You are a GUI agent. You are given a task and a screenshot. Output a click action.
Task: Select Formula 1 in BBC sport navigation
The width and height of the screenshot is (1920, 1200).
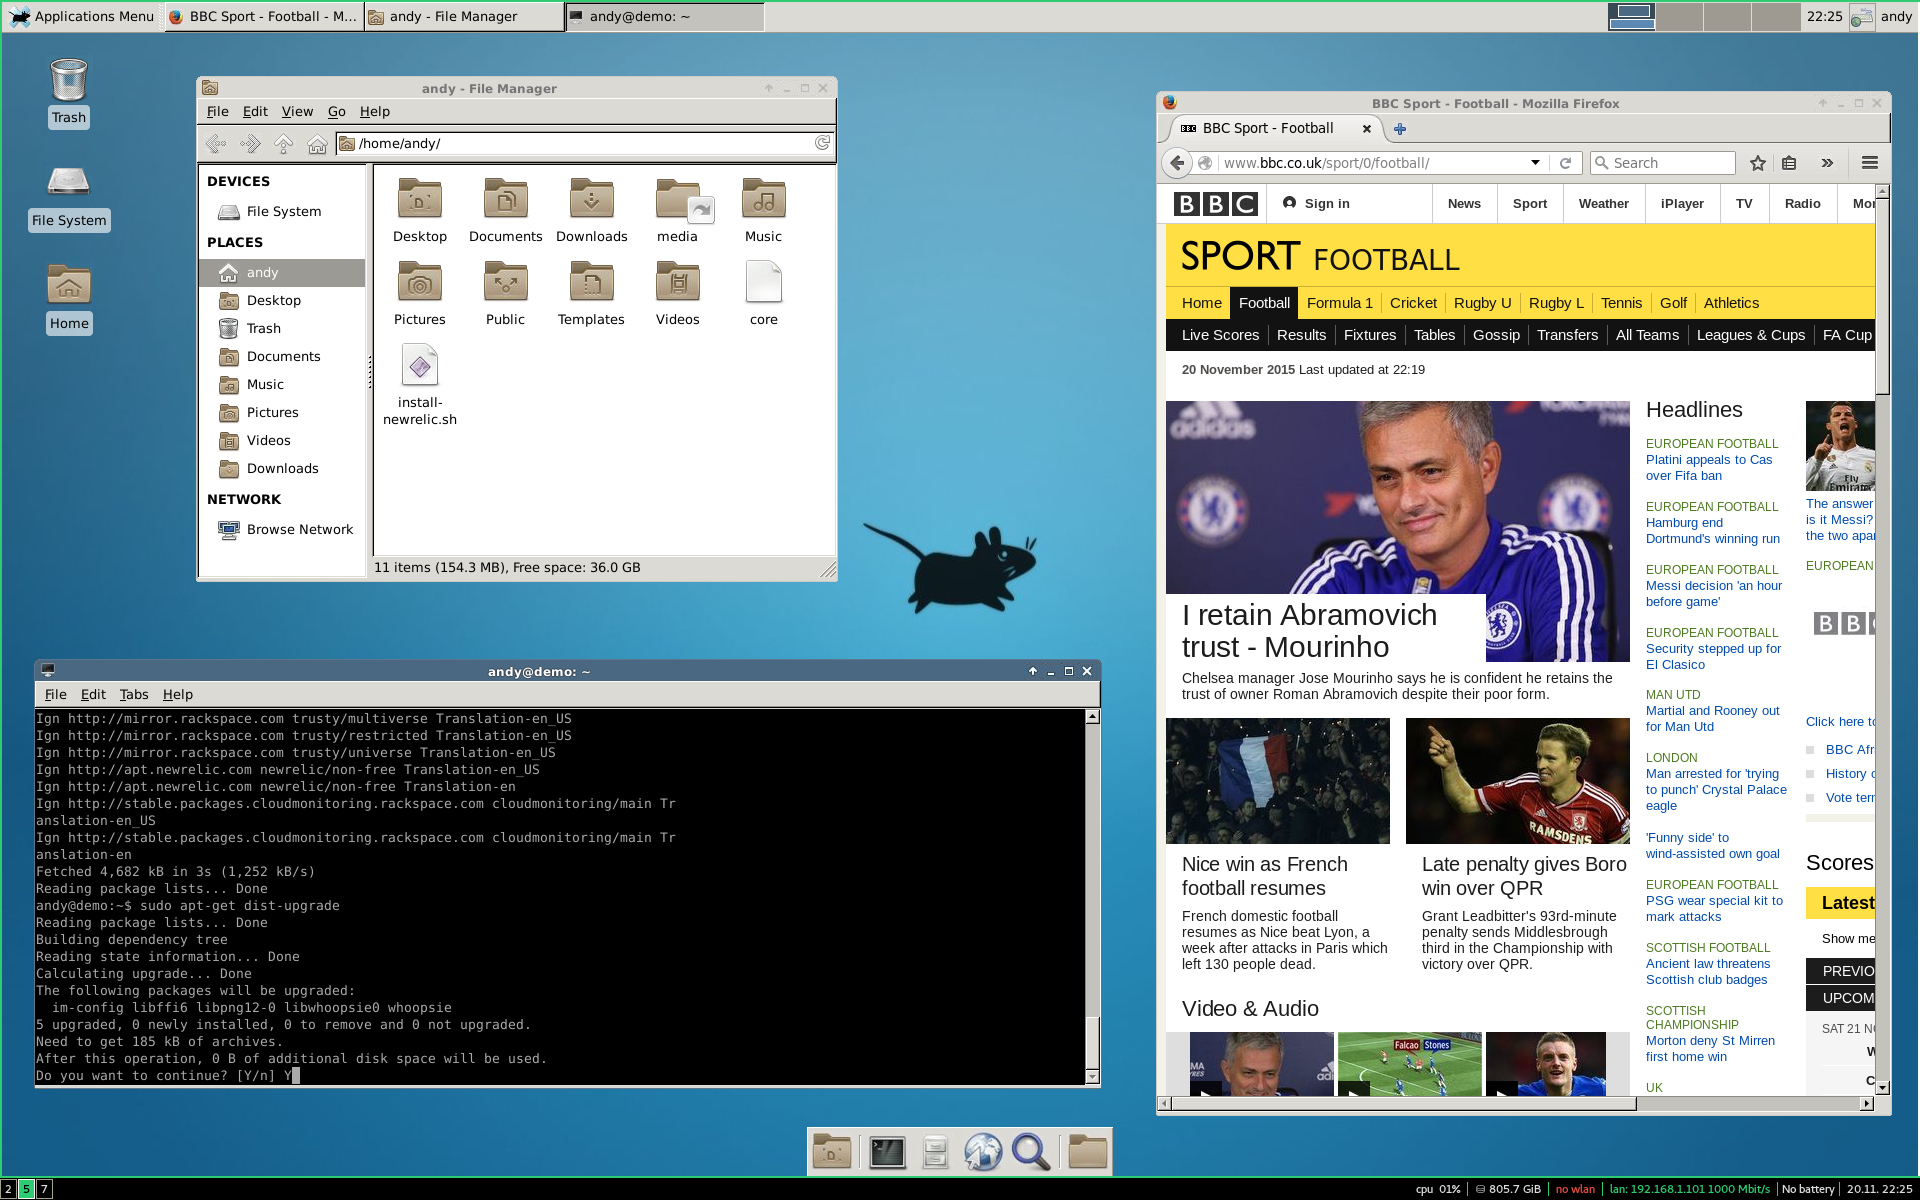1340,303
